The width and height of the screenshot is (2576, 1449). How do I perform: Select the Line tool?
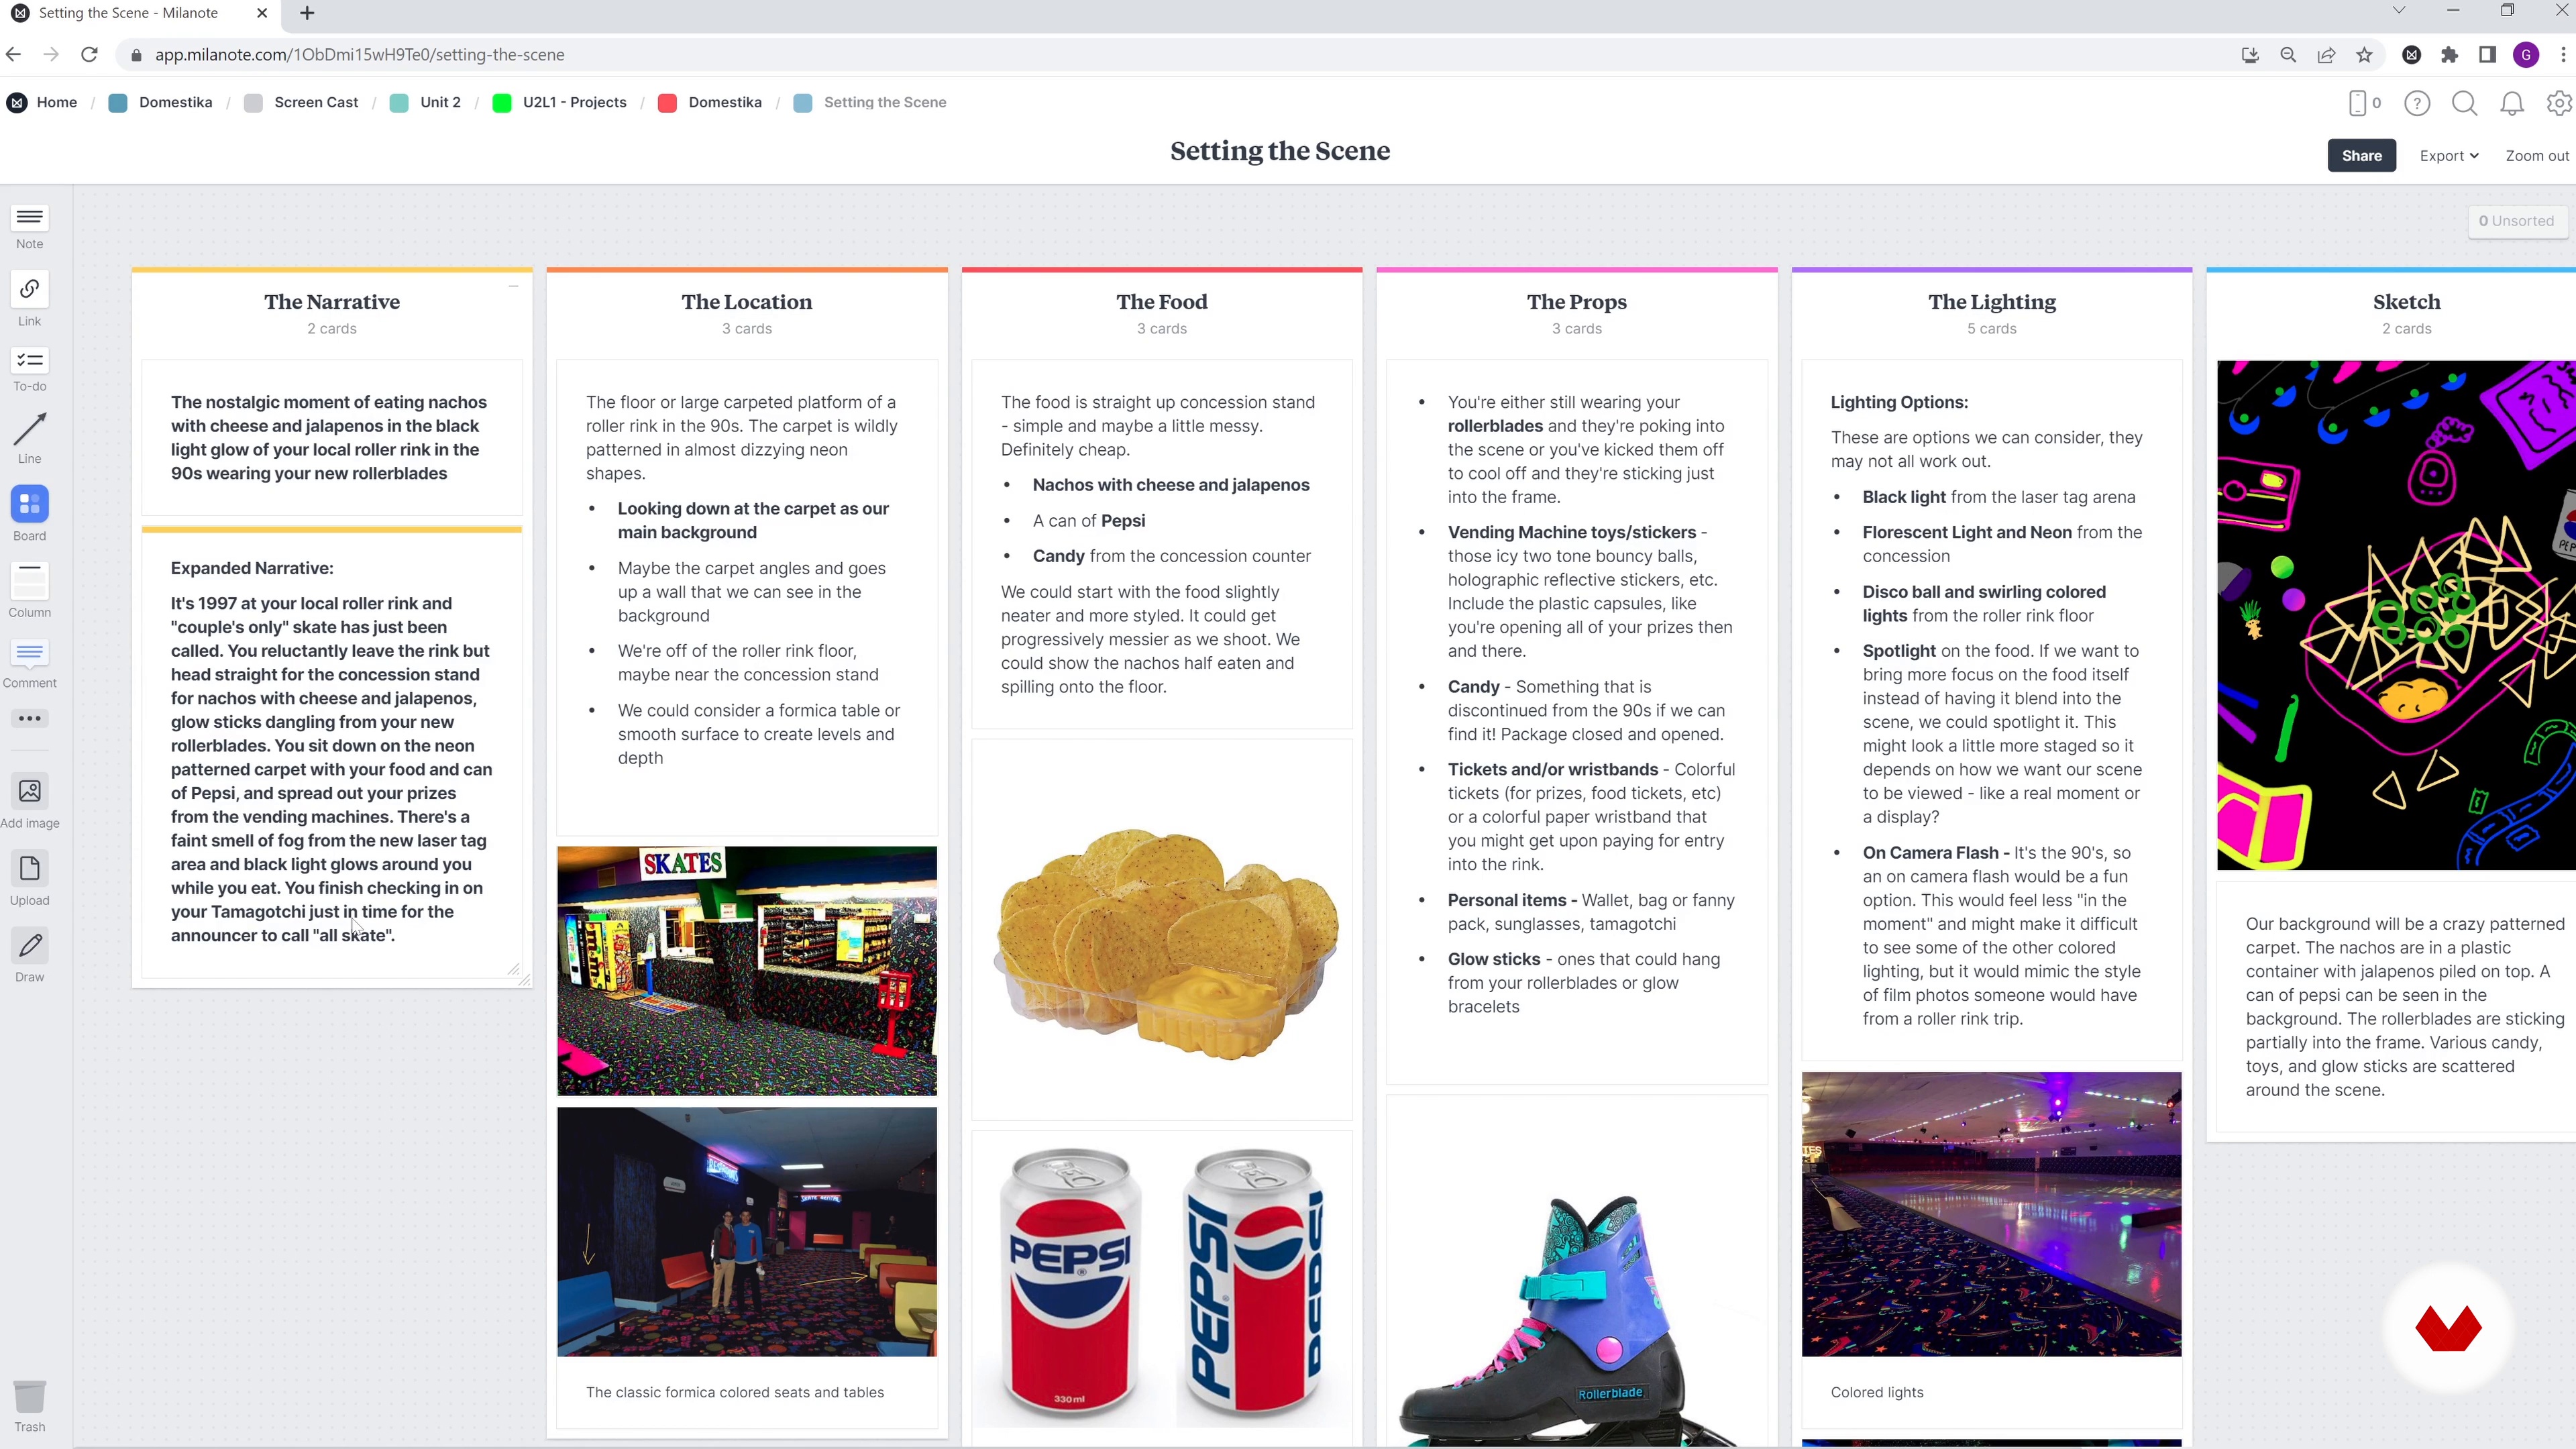30,439
